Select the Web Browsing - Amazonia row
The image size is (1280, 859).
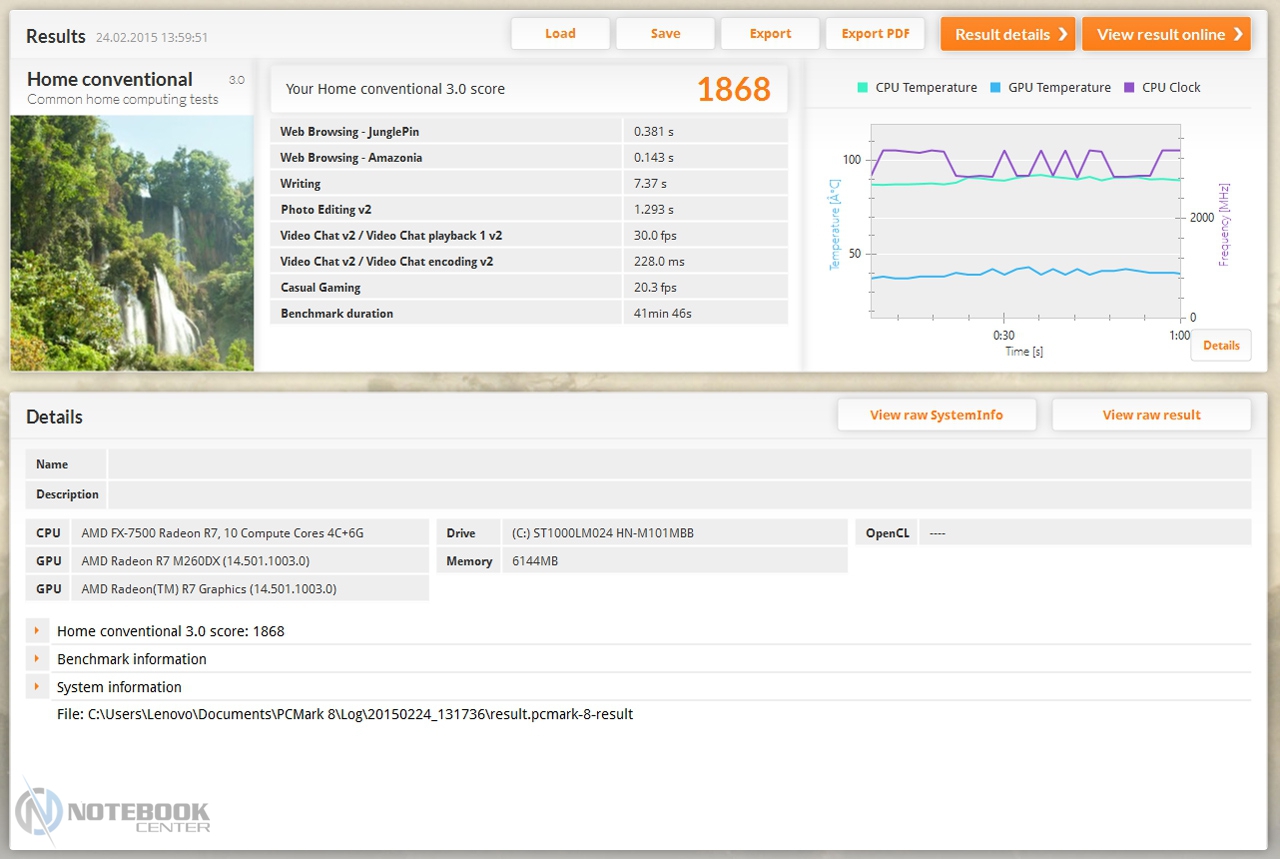[529, 157]
